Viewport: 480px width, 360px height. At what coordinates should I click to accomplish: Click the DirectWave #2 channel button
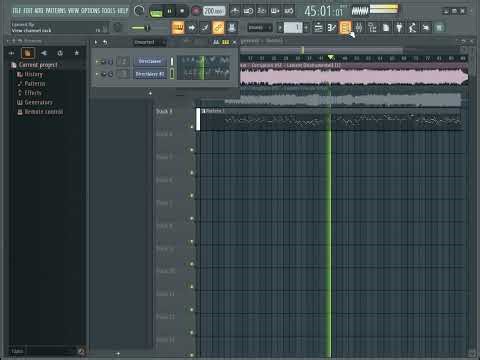pos(150,74)
